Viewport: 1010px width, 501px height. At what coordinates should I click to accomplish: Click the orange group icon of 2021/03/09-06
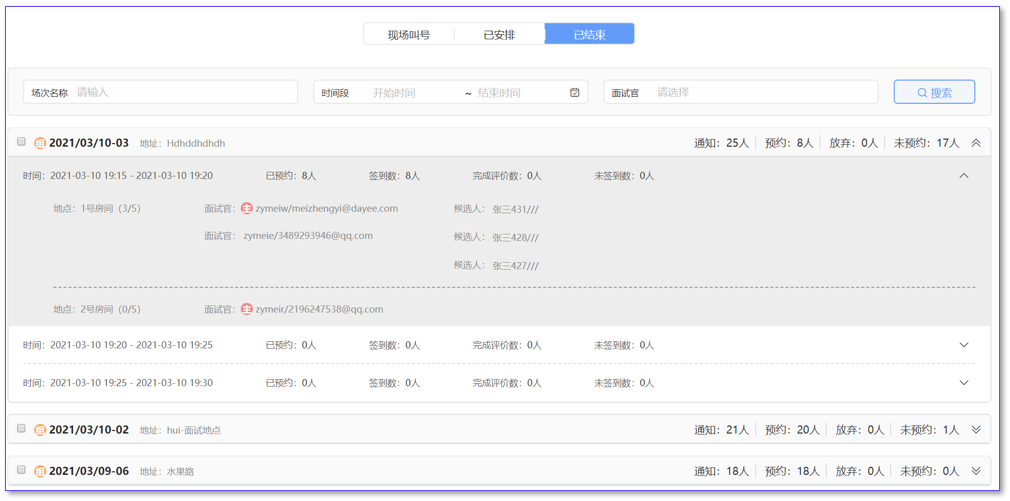pyautogui.click(x=40, y=471)
